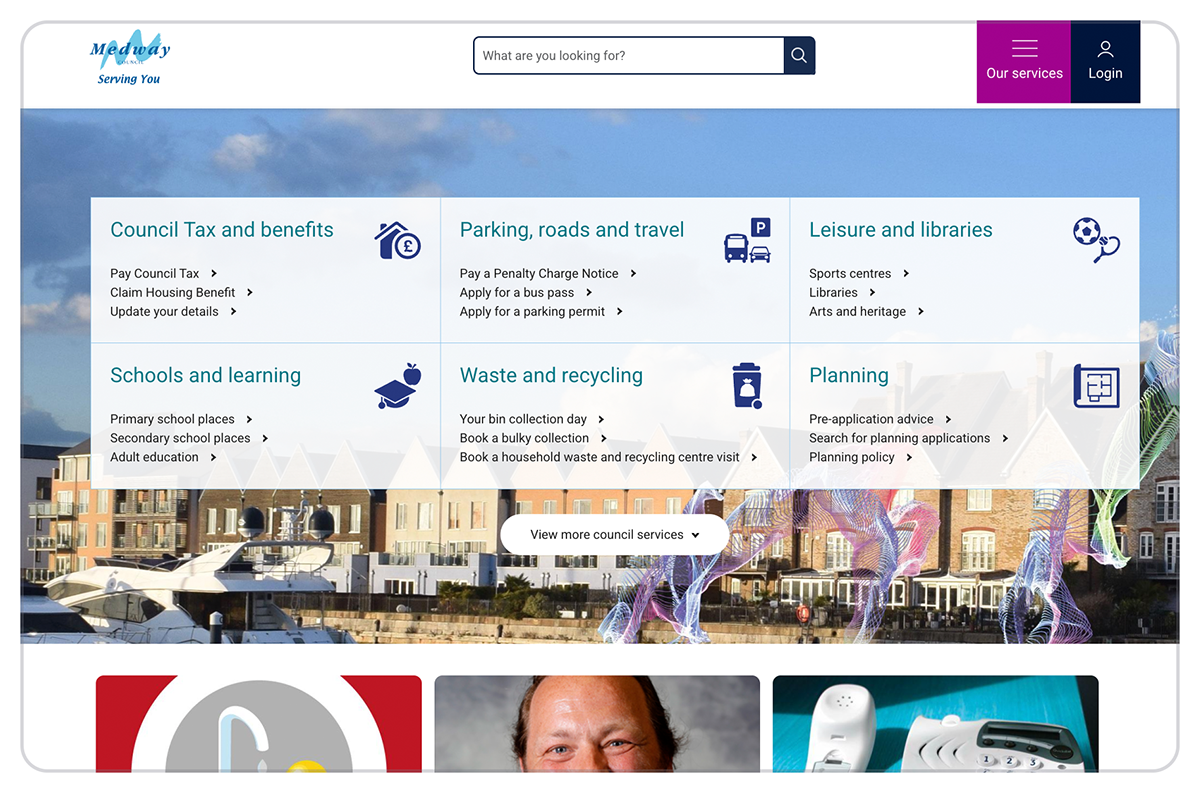The height and width of the screenshot is (793, 1200).
Task: Open the telecare device news thumbnail
Action: coord(934,730)
